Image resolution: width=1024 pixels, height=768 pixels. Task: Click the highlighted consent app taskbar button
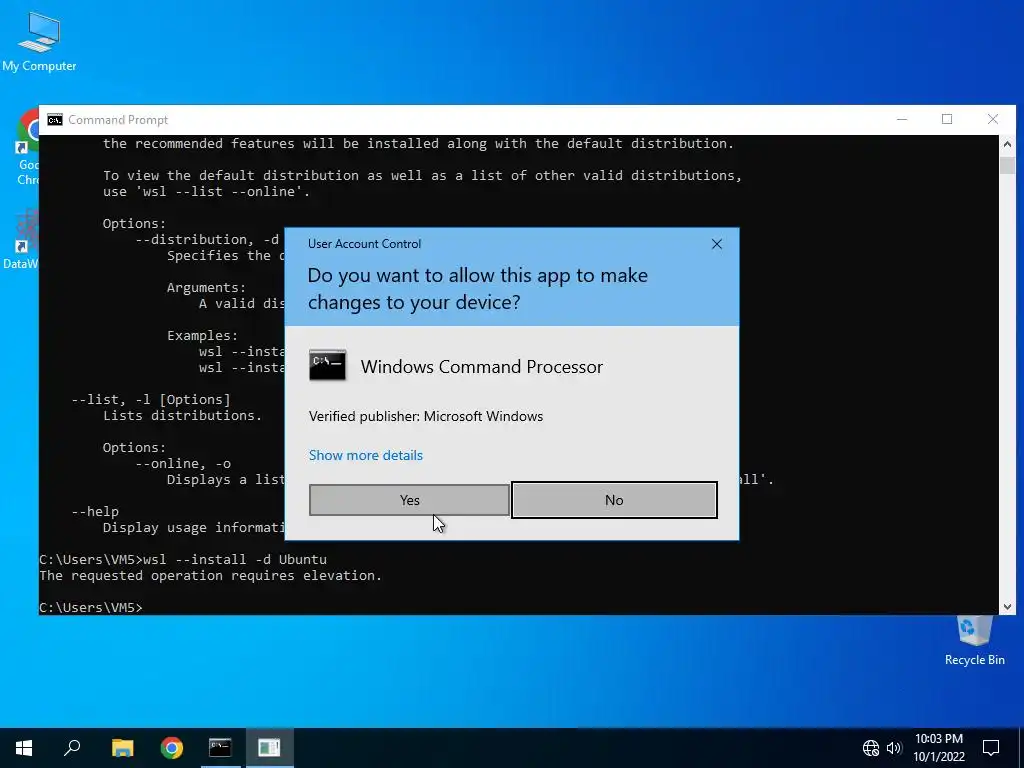pos(269,748)
